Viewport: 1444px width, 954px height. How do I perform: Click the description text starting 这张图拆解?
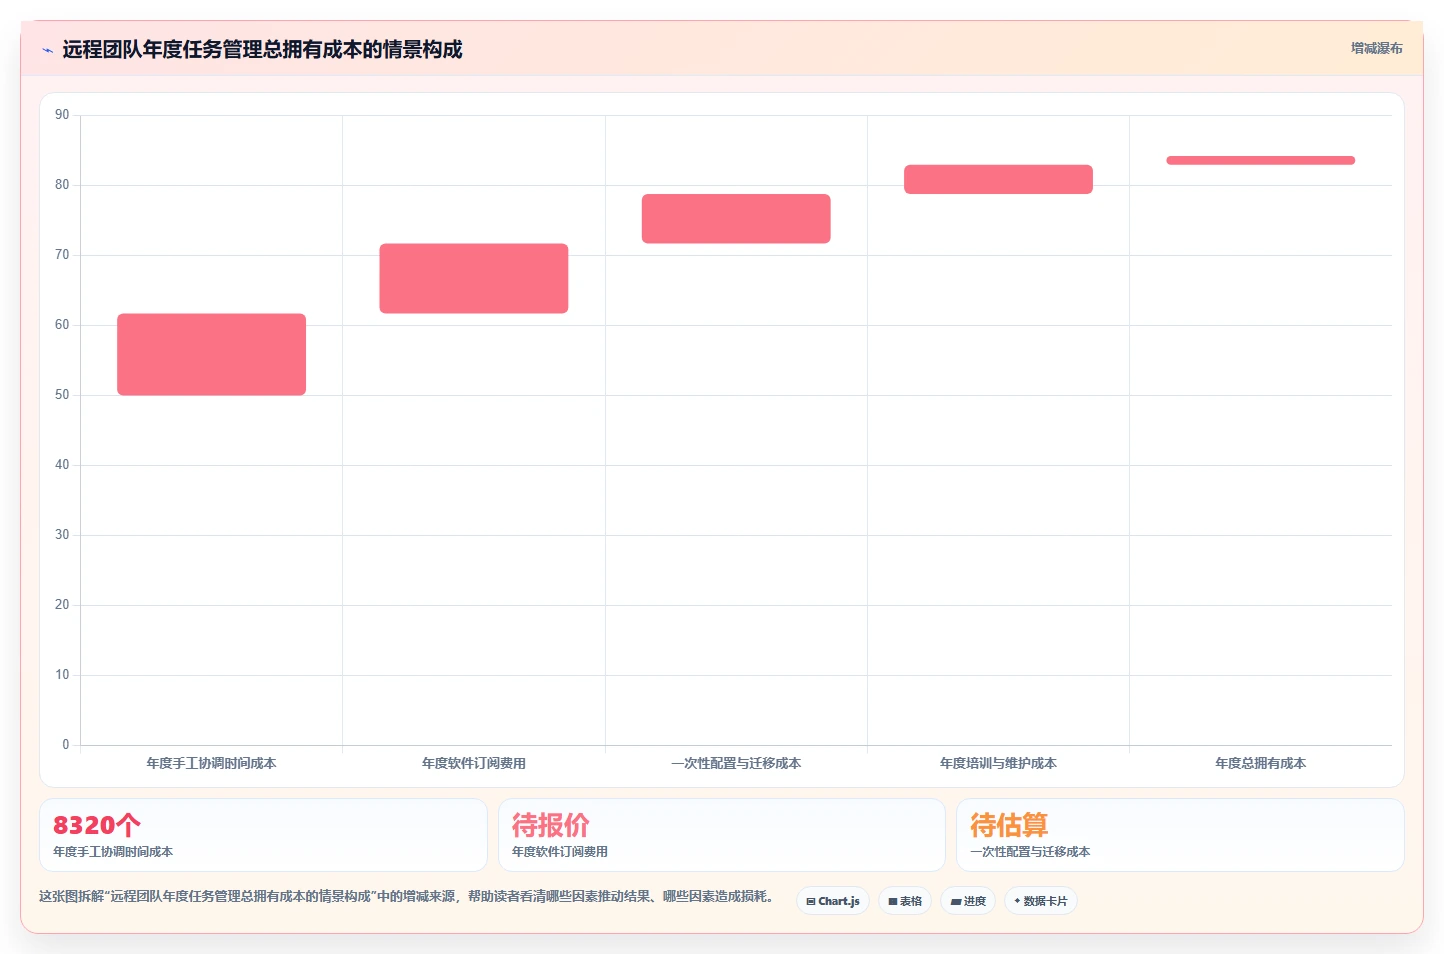point(406,896)
